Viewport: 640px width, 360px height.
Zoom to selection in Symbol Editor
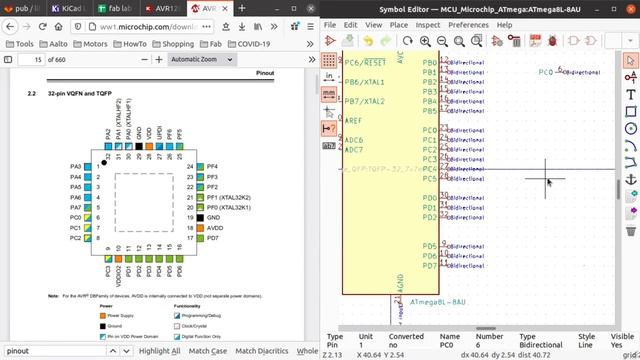click(x=476, y=41)
